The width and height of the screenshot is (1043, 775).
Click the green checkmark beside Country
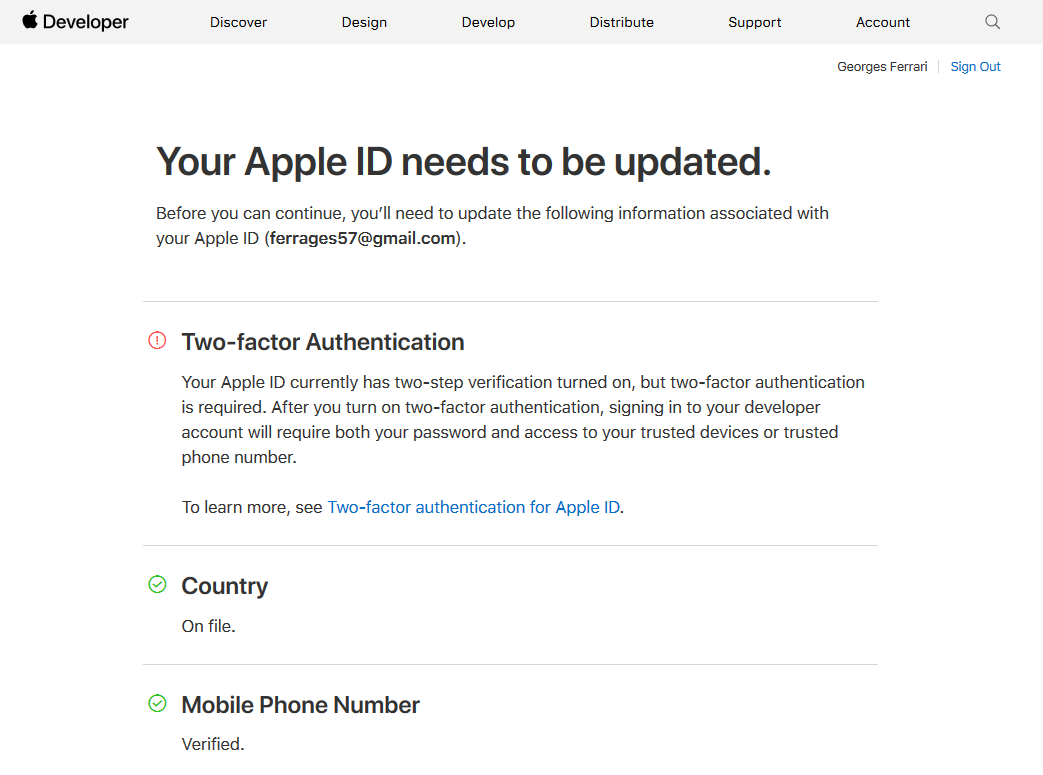click(x=157, y=584)
